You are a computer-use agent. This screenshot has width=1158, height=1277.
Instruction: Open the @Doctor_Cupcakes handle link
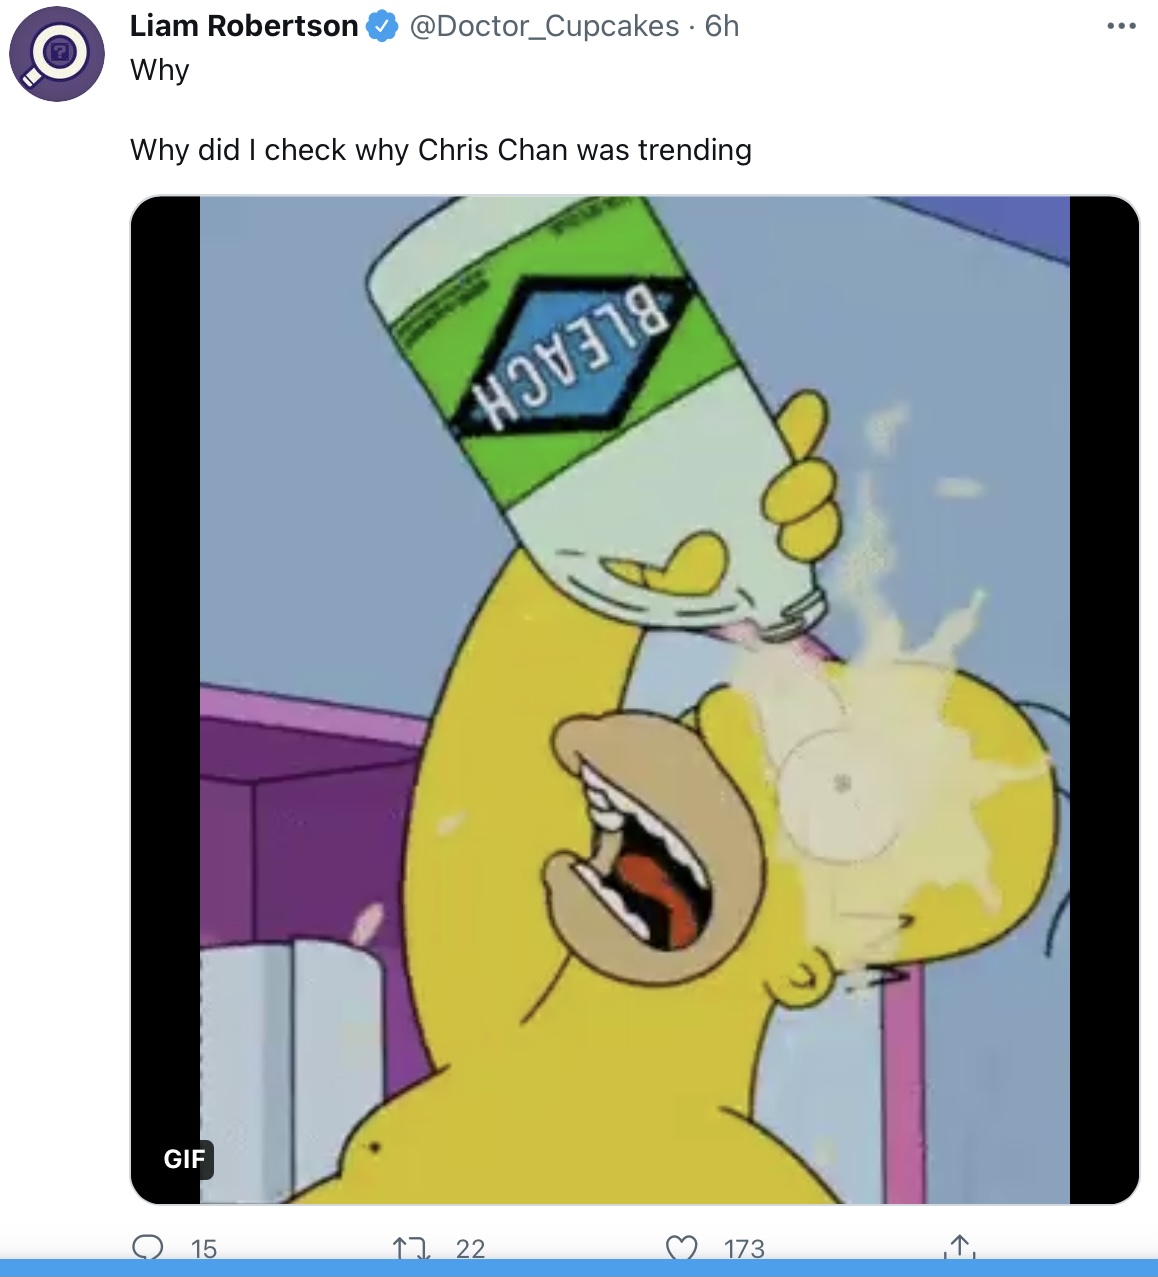pyautogui.click(x=544, y=26)
